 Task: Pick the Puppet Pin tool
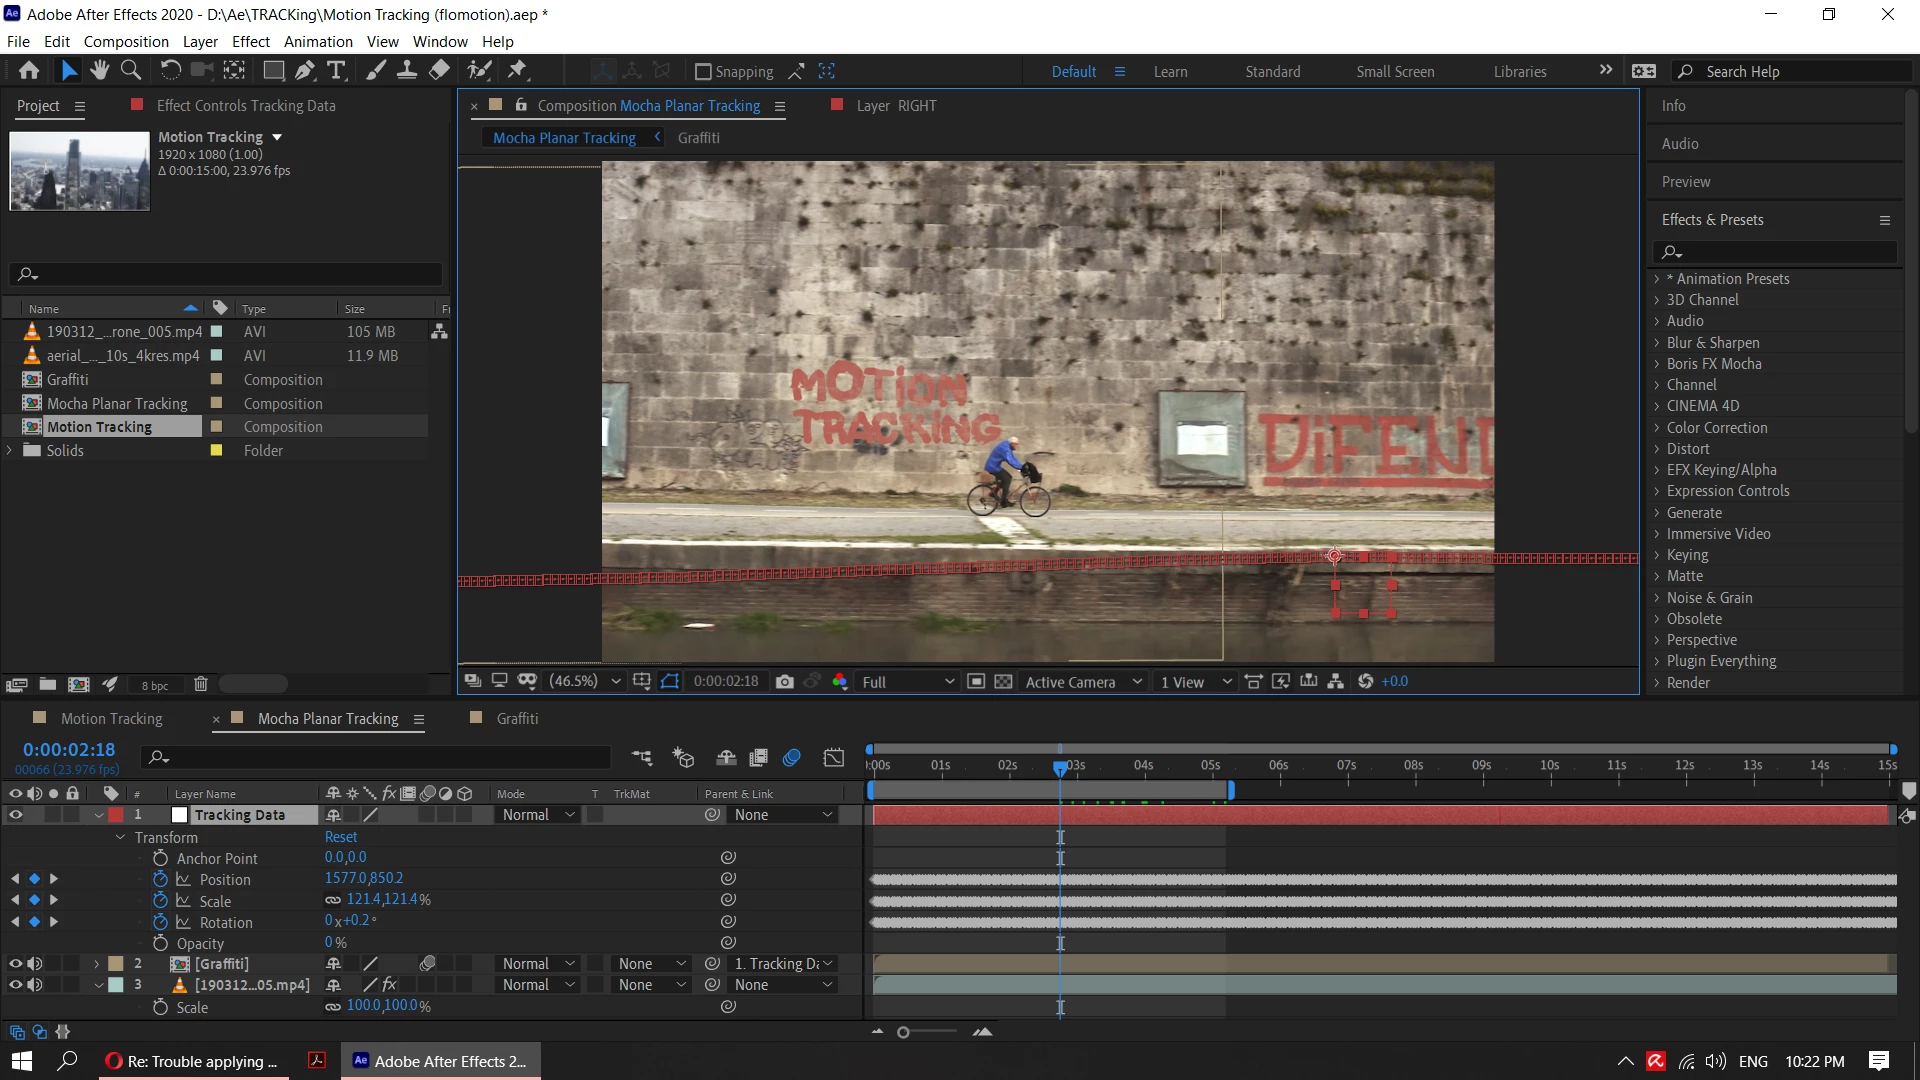[x=517, y=70]
